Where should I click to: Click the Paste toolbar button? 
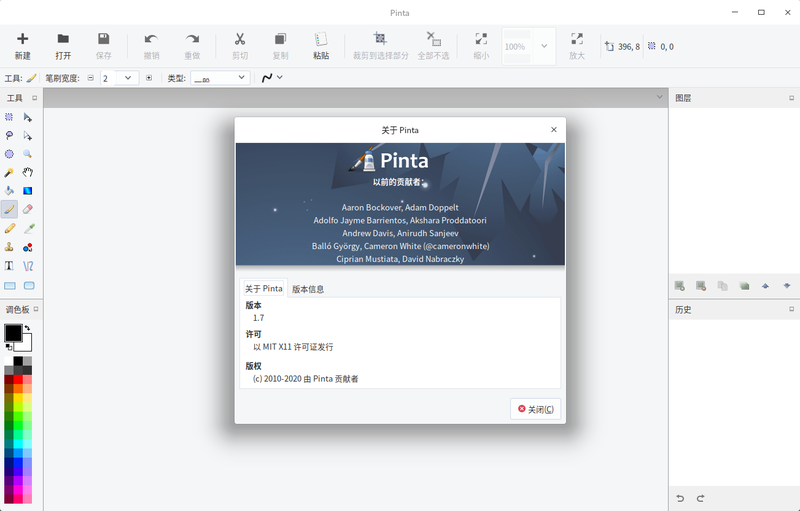(x=321, y=46)
